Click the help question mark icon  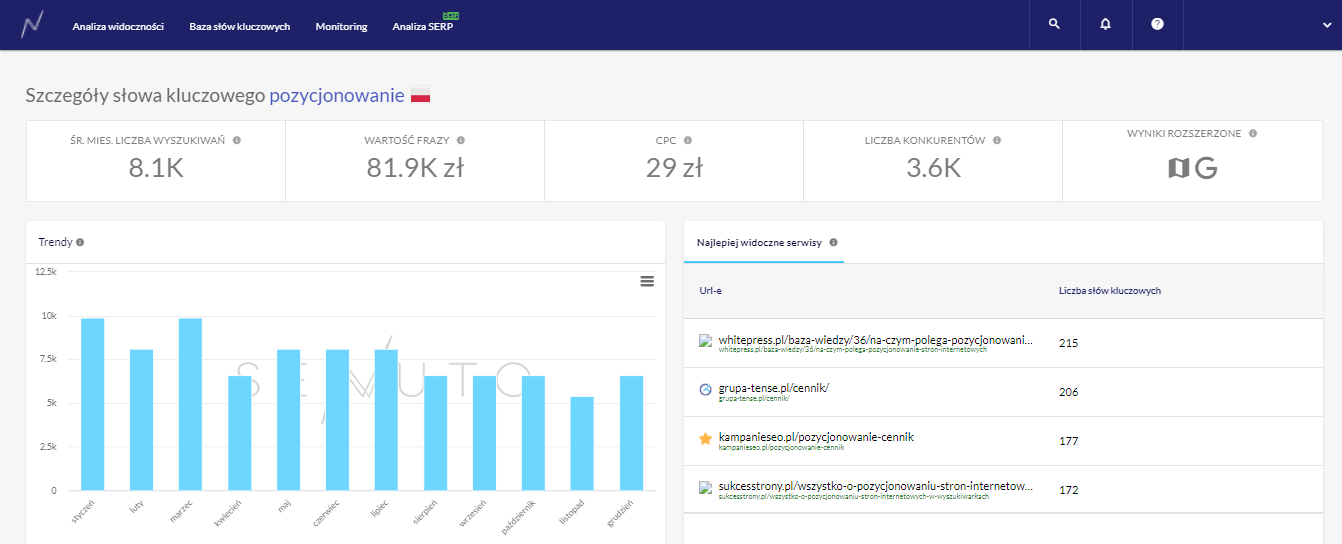pyautogui.click(x=1157, y=25)
